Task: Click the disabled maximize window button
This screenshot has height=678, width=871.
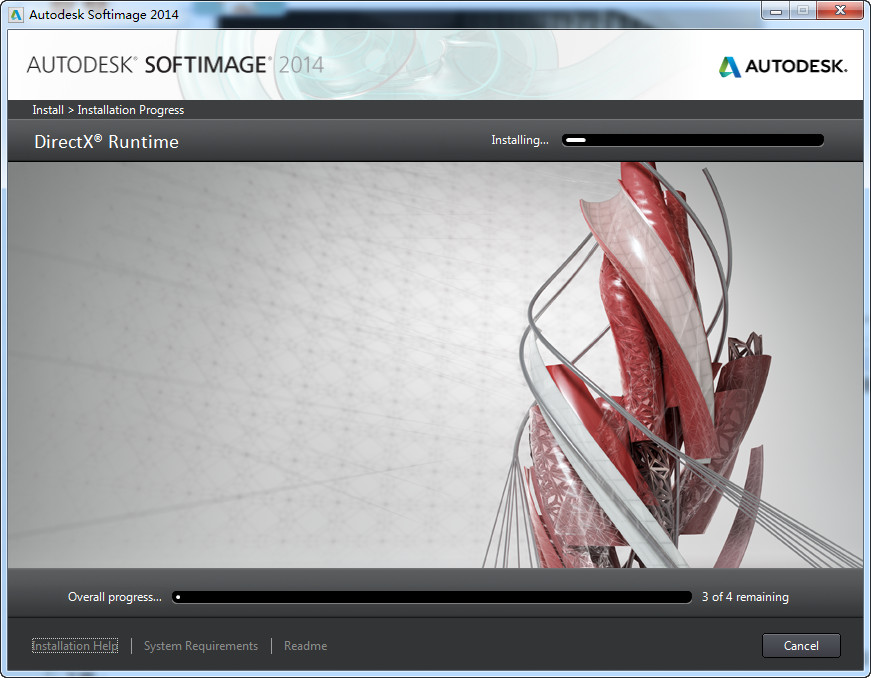Action: click(x=803, y=11)
